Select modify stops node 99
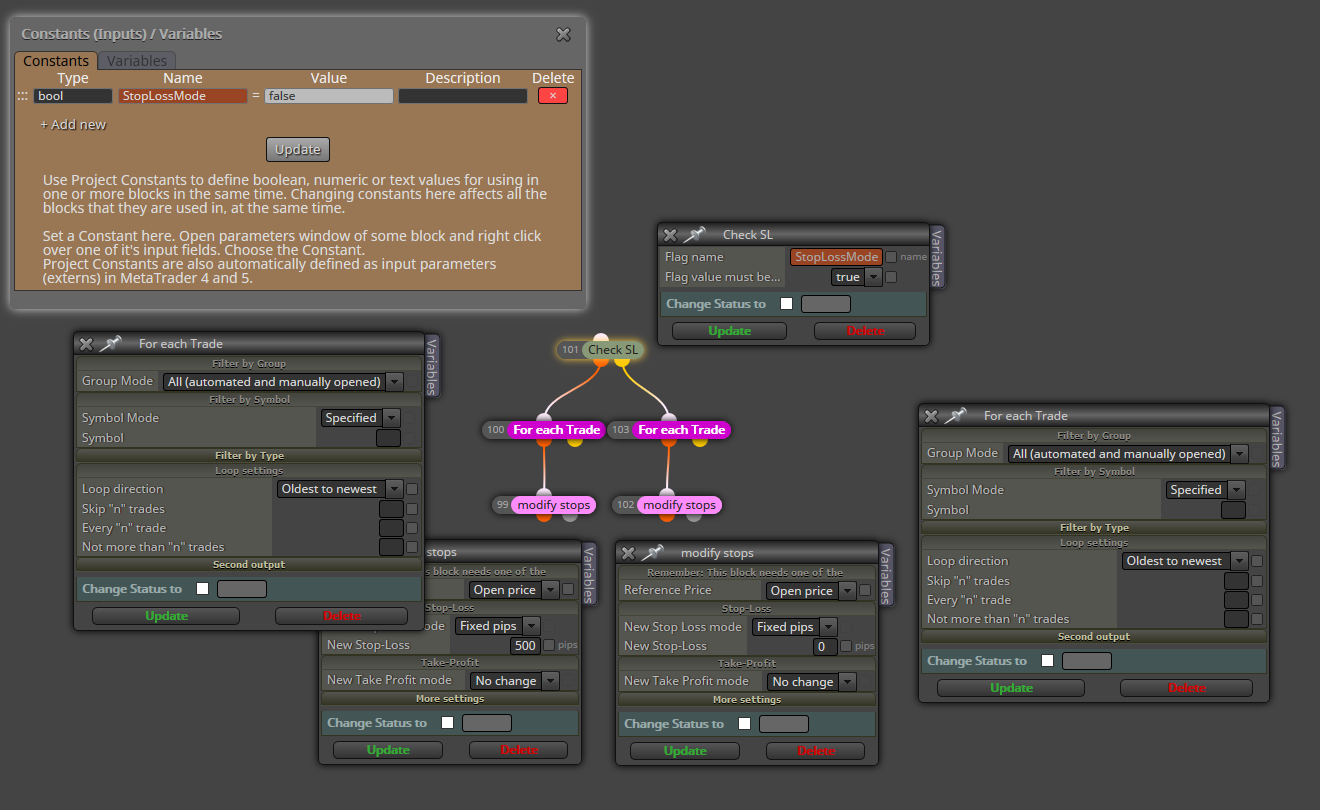The image size is (1320, 810). pyautogui.click(x=544, y=505)
